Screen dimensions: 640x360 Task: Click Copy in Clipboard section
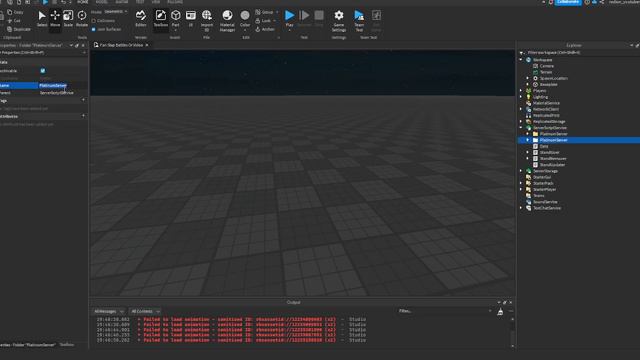pyautogui.click(x=16, y=12)
